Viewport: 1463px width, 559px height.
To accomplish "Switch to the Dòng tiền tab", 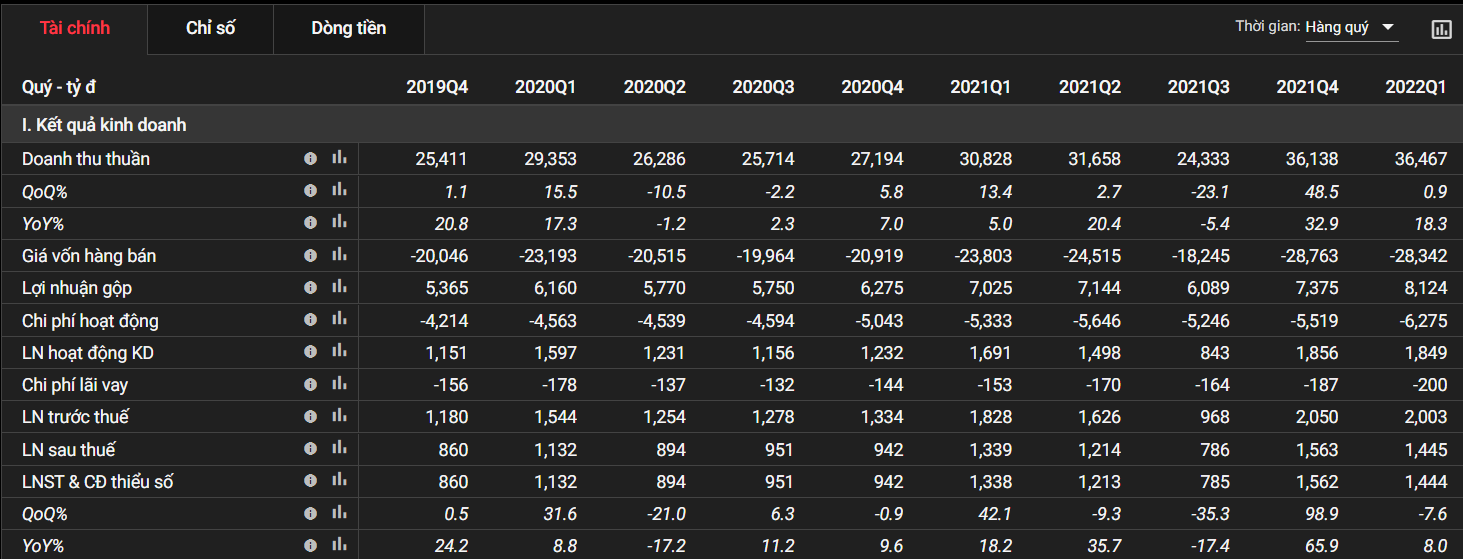I will click(x=348, y=28).
